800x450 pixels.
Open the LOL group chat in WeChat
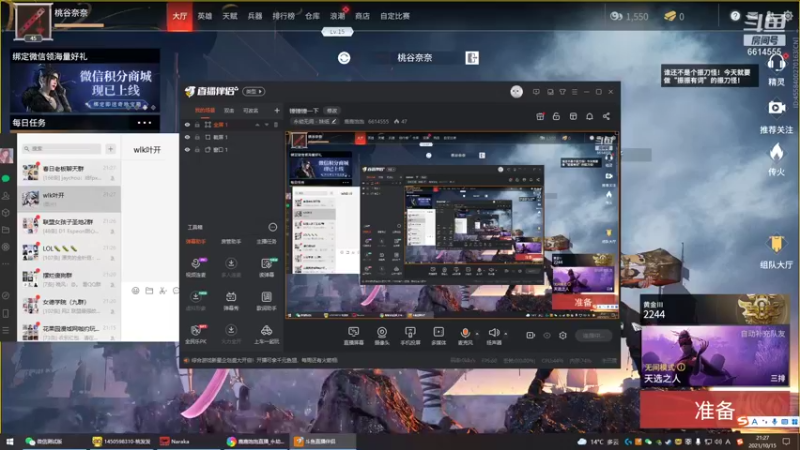(69, 252)
